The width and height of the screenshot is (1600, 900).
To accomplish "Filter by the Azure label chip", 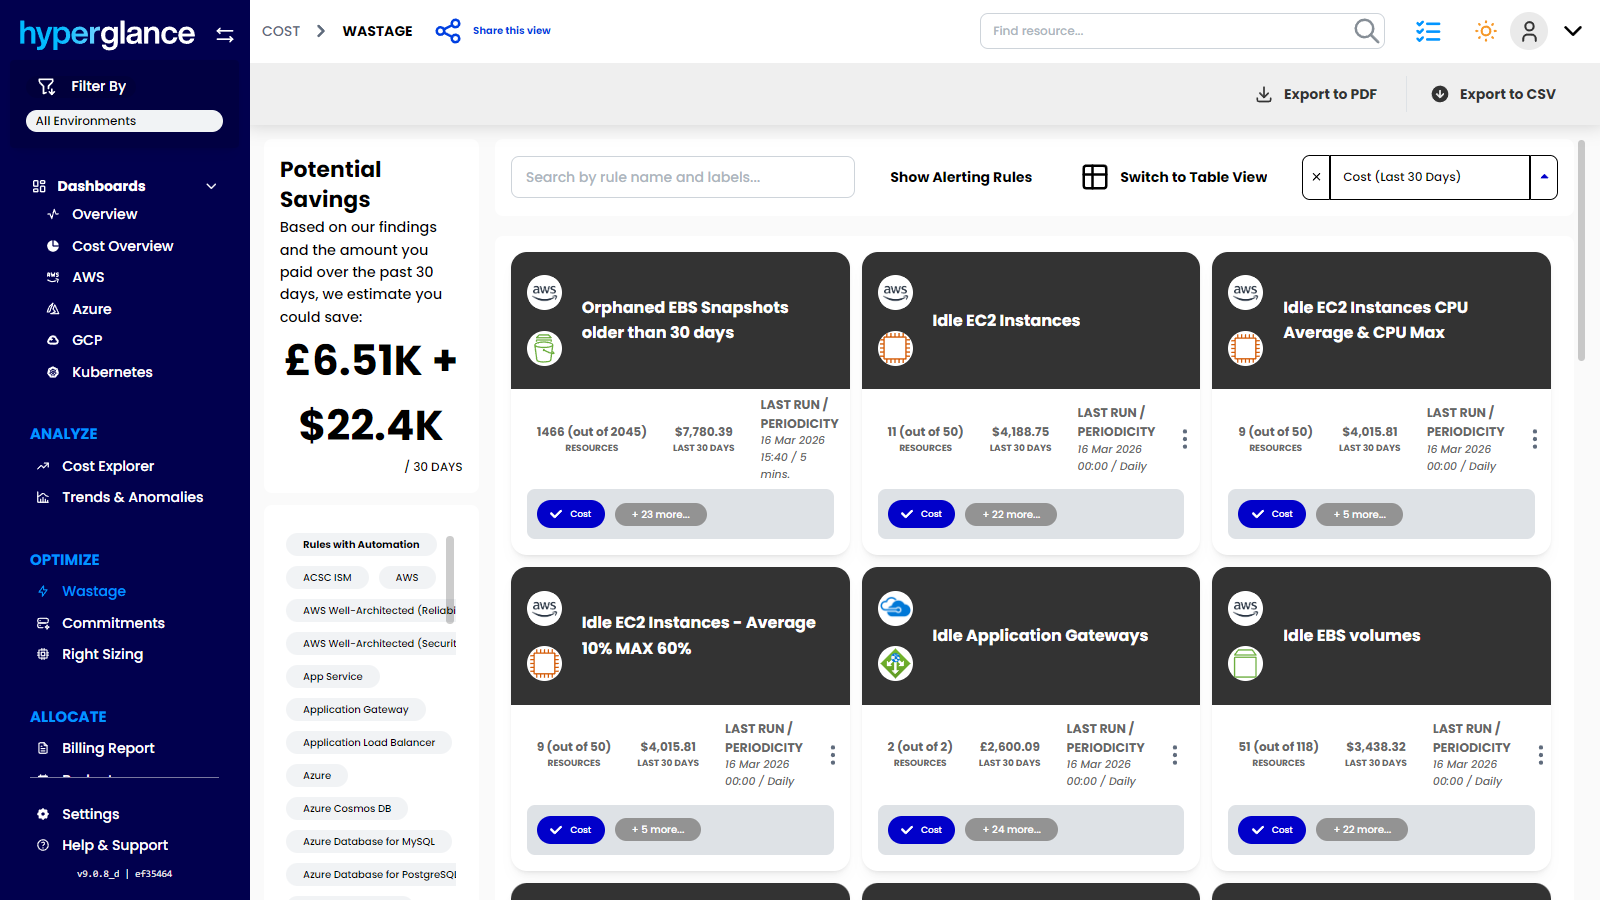I will point(317,776).
